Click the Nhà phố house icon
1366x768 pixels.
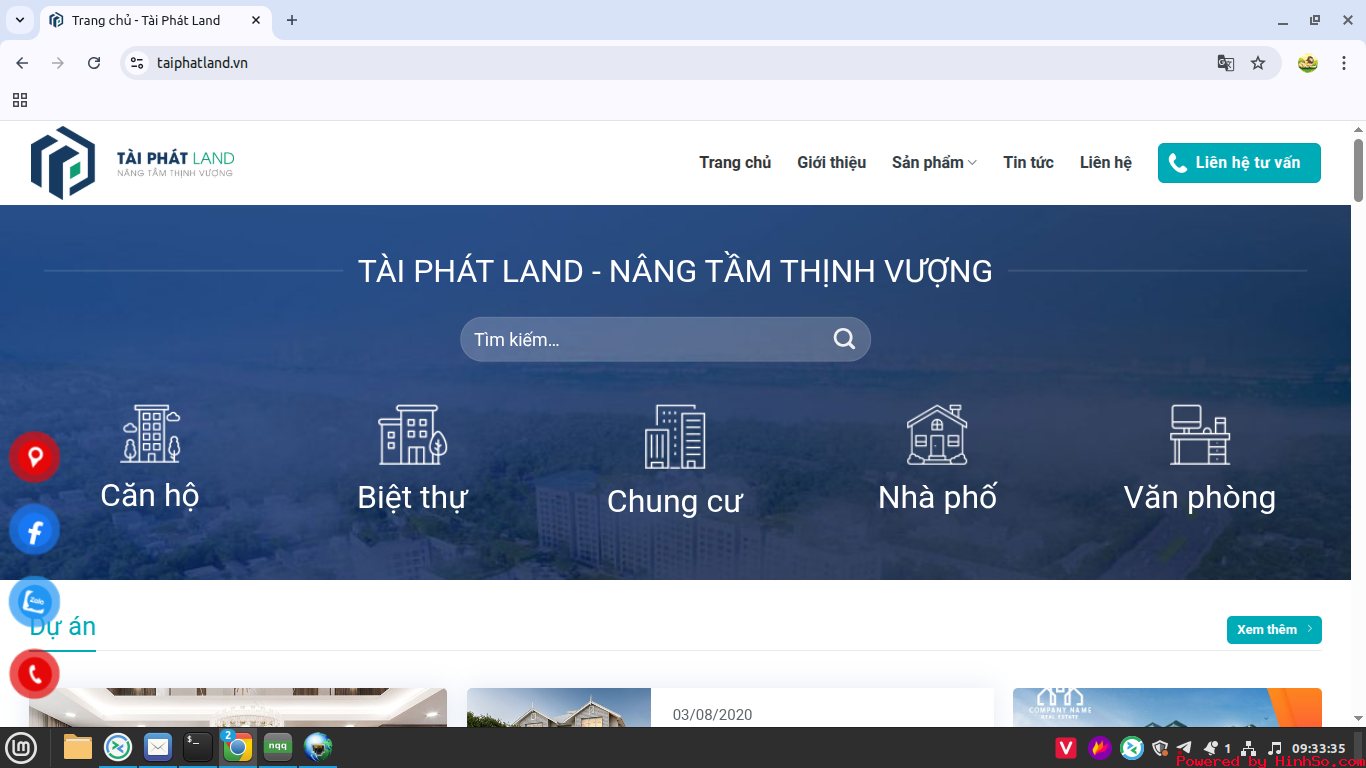click(x=937, y=434)
